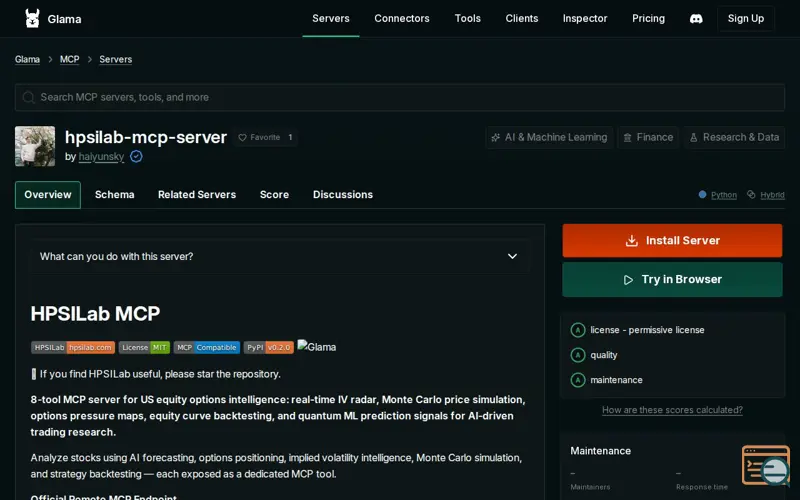Click the A grade icon for quality

click(578, 355)
